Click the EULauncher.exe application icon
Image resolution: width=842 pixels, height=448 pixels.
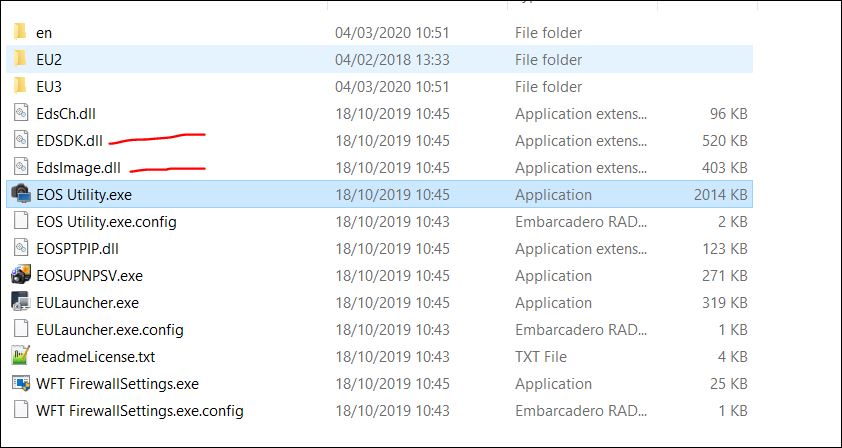pyautogui.click(x=20, y=302)
